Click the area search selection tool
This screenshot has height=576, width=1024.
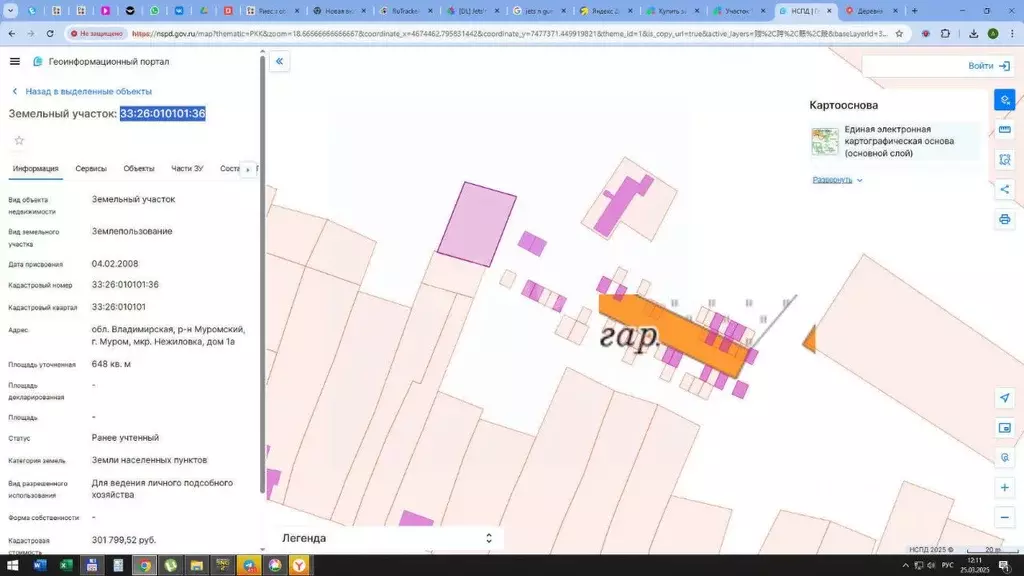(1005, 160)
